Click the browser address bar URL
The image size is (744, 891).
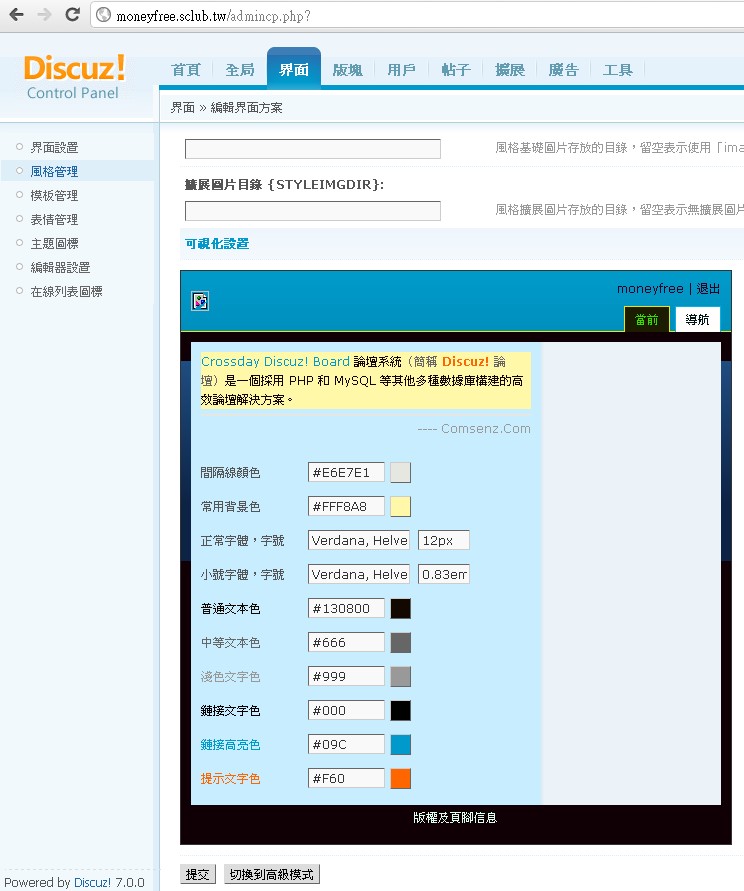[213, 16]
